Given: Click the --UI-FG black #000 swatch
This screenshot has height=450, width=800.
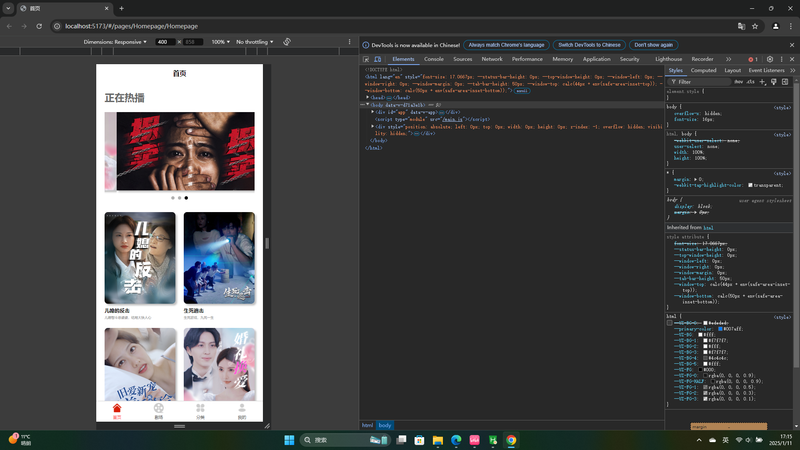Looking at the screenshot, I should [x=701, y=369].
